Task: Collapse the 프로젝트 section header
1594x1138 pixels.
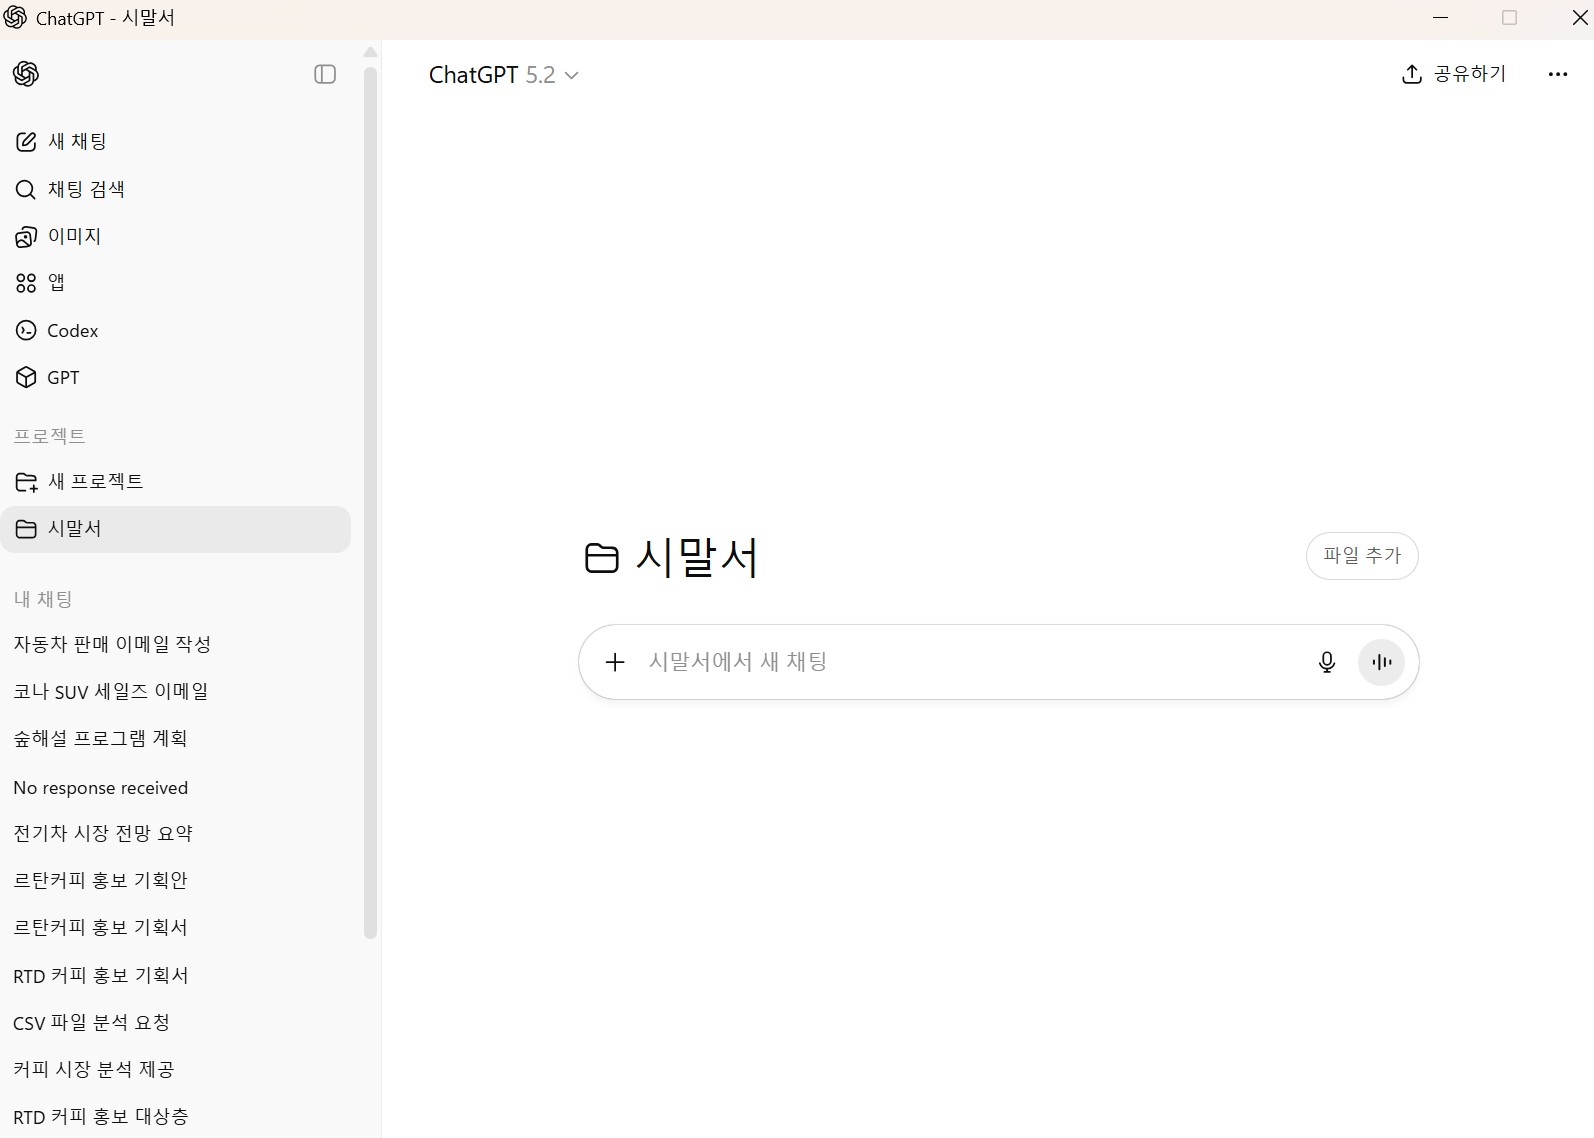Action: tap(49, 436)
